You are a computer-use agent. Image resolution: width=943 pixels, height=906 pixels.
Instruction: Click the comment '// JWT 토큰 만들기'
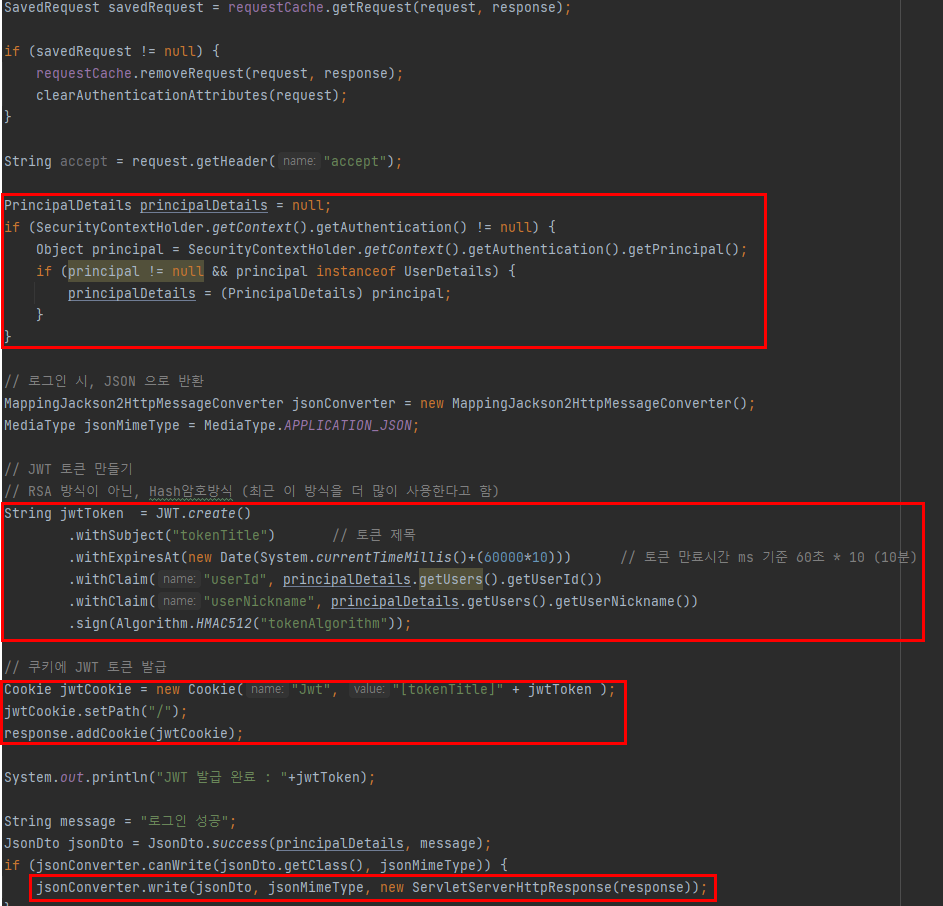(x=68, y=469)
